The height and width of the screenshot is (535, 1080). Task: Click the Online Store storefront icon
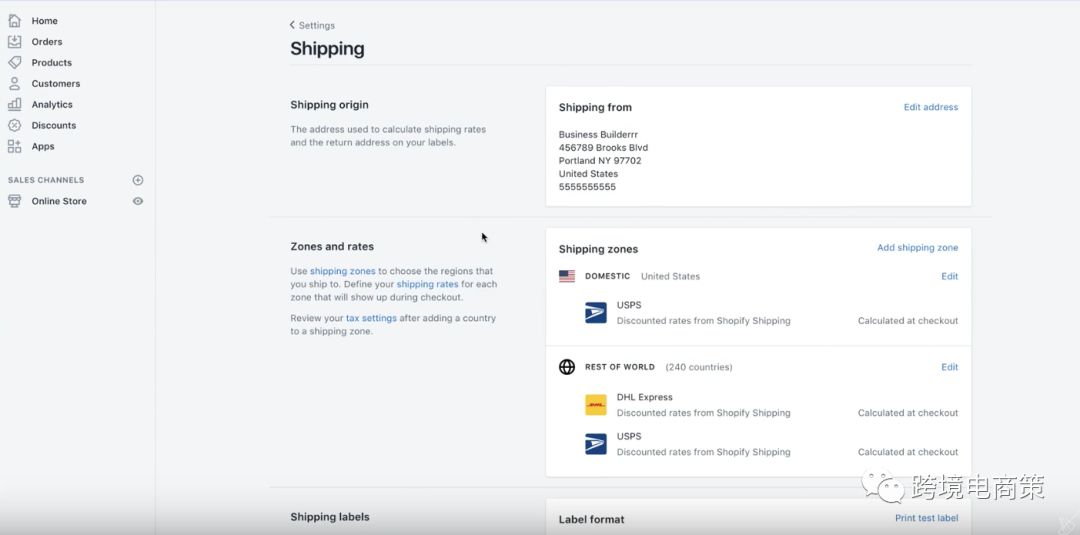(x=14, y=201)
